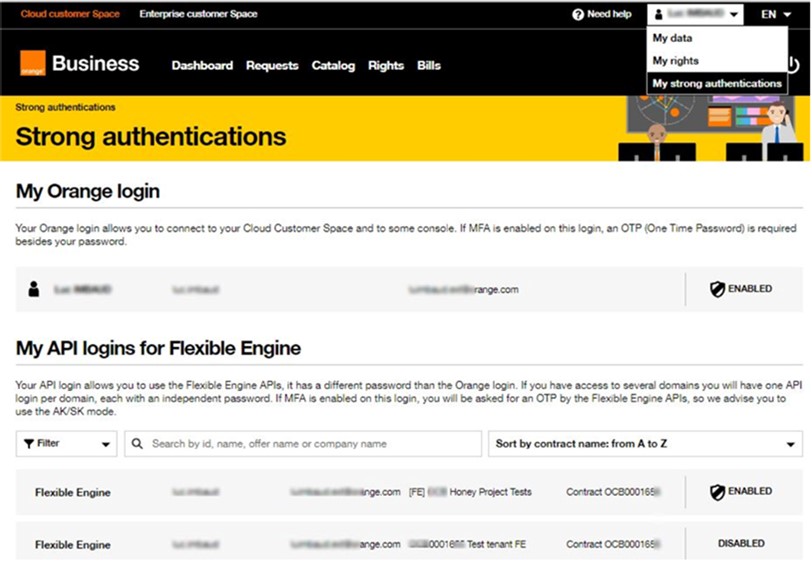
Task: Click the banner illustration image
Action: (712, 128)
